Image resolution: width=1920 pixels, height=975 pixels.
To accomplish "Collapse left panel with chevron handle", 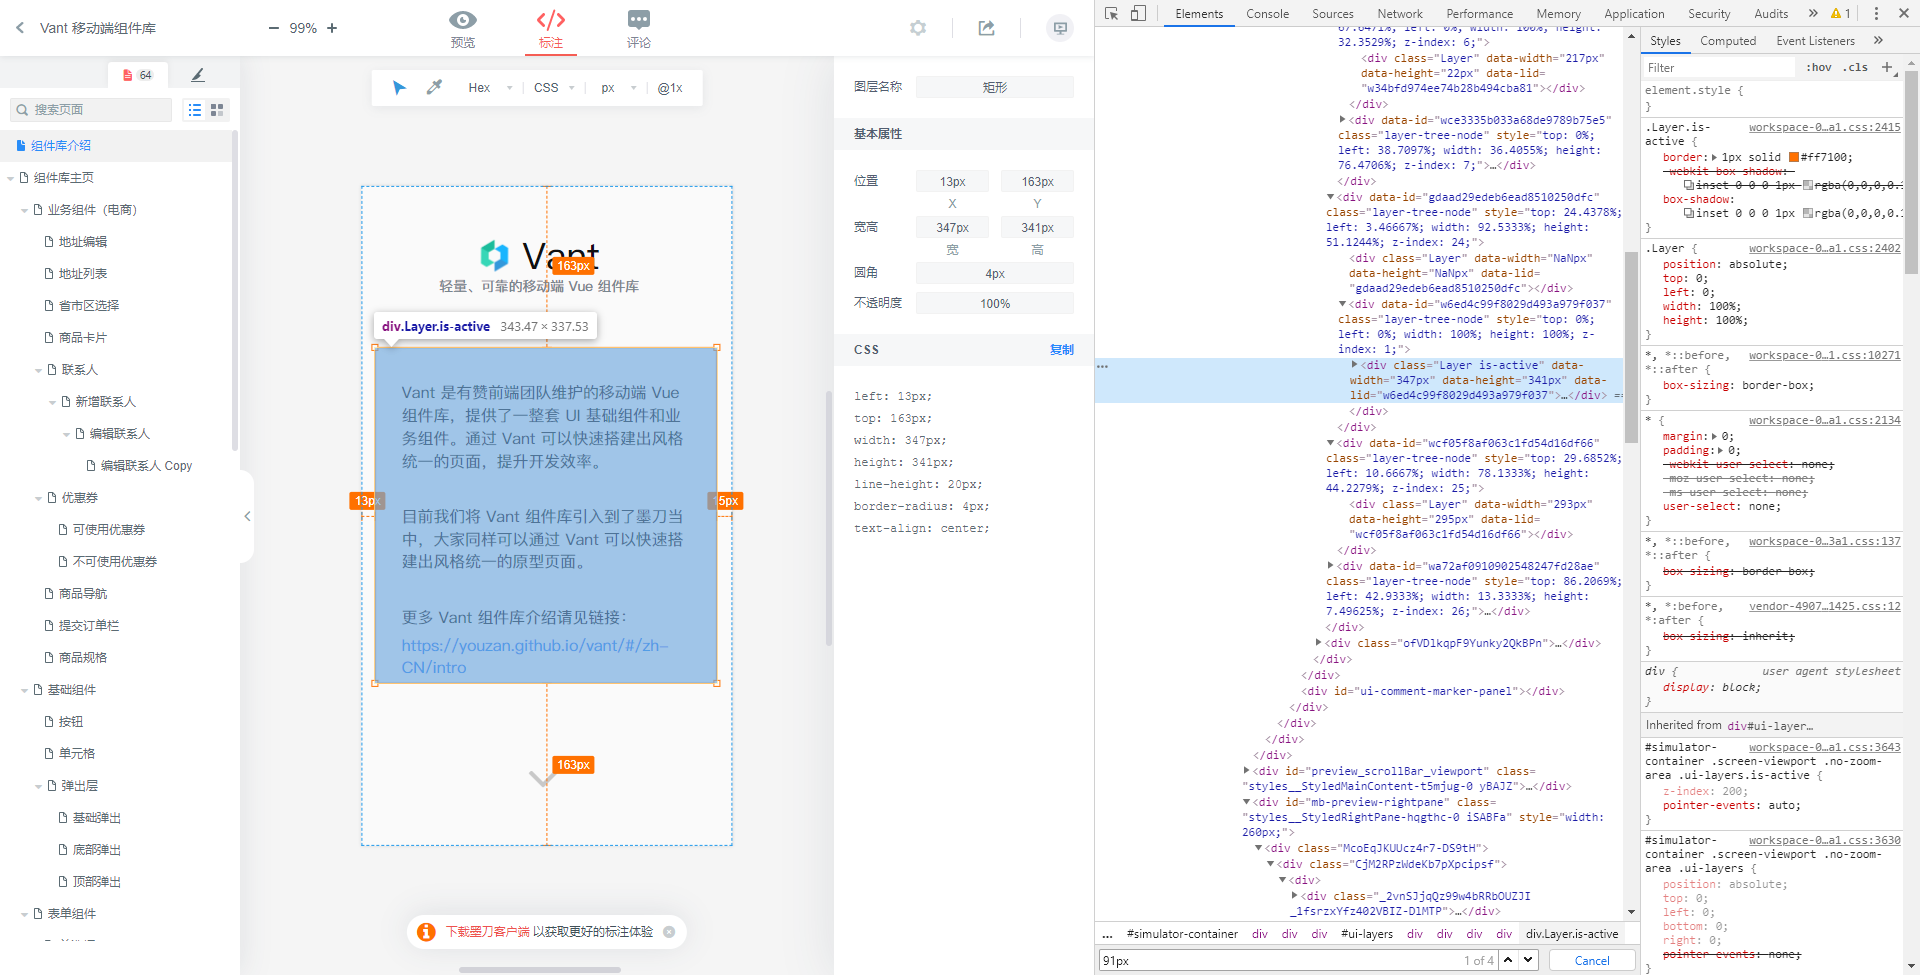I will point(247,516).
